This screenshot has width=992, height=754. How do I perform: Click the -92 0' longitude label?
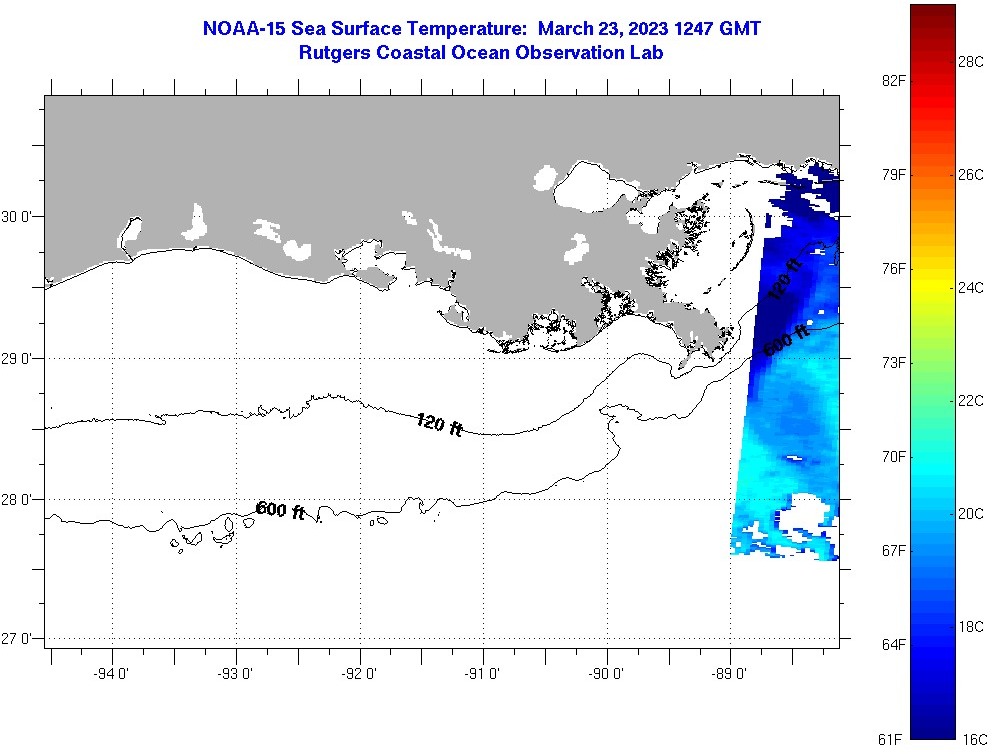(359, 674)
